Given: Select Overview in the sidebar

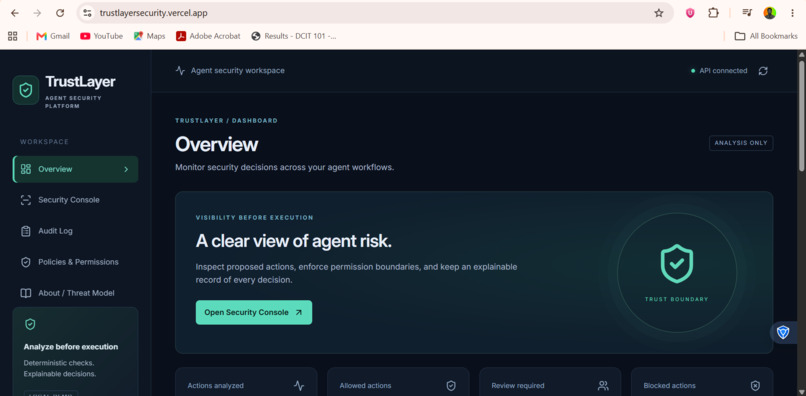Looking at the screenshot, I should tap(75, 169).
